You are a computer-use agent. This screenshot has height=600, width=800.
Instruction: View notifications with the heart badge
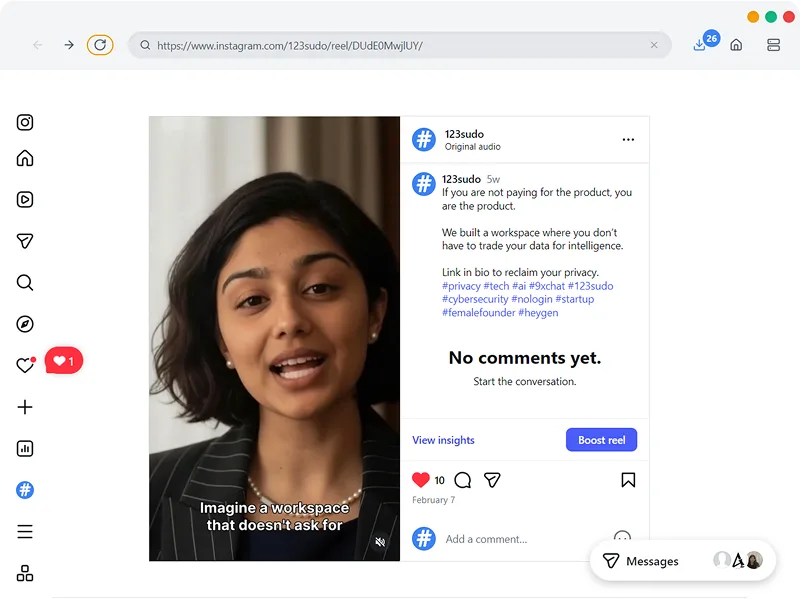click(x=24, y=364)
